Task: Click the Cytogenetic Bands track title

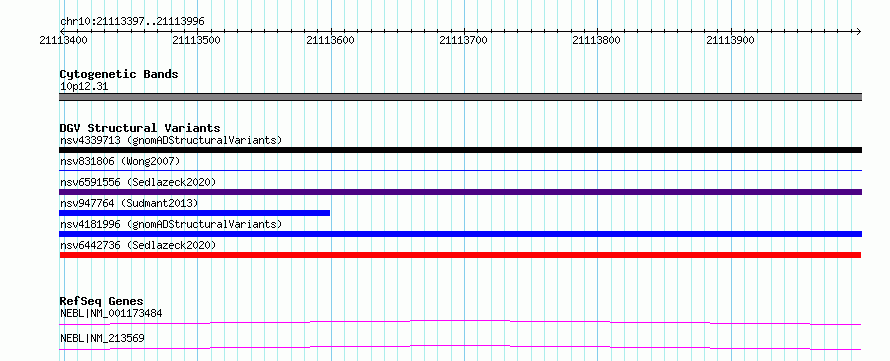Action: pyautogui.click(x=119, y=74)
